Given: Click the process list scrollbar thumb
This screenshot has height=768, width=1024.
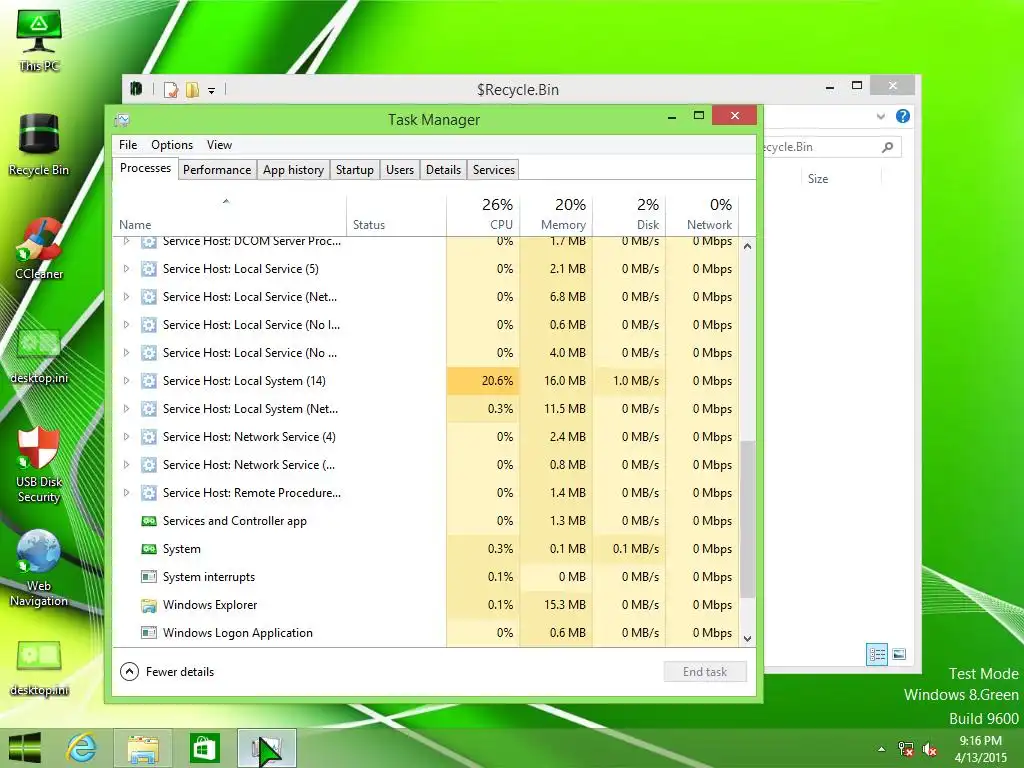Looking at the screenshot, I should (x=748, y=519).
